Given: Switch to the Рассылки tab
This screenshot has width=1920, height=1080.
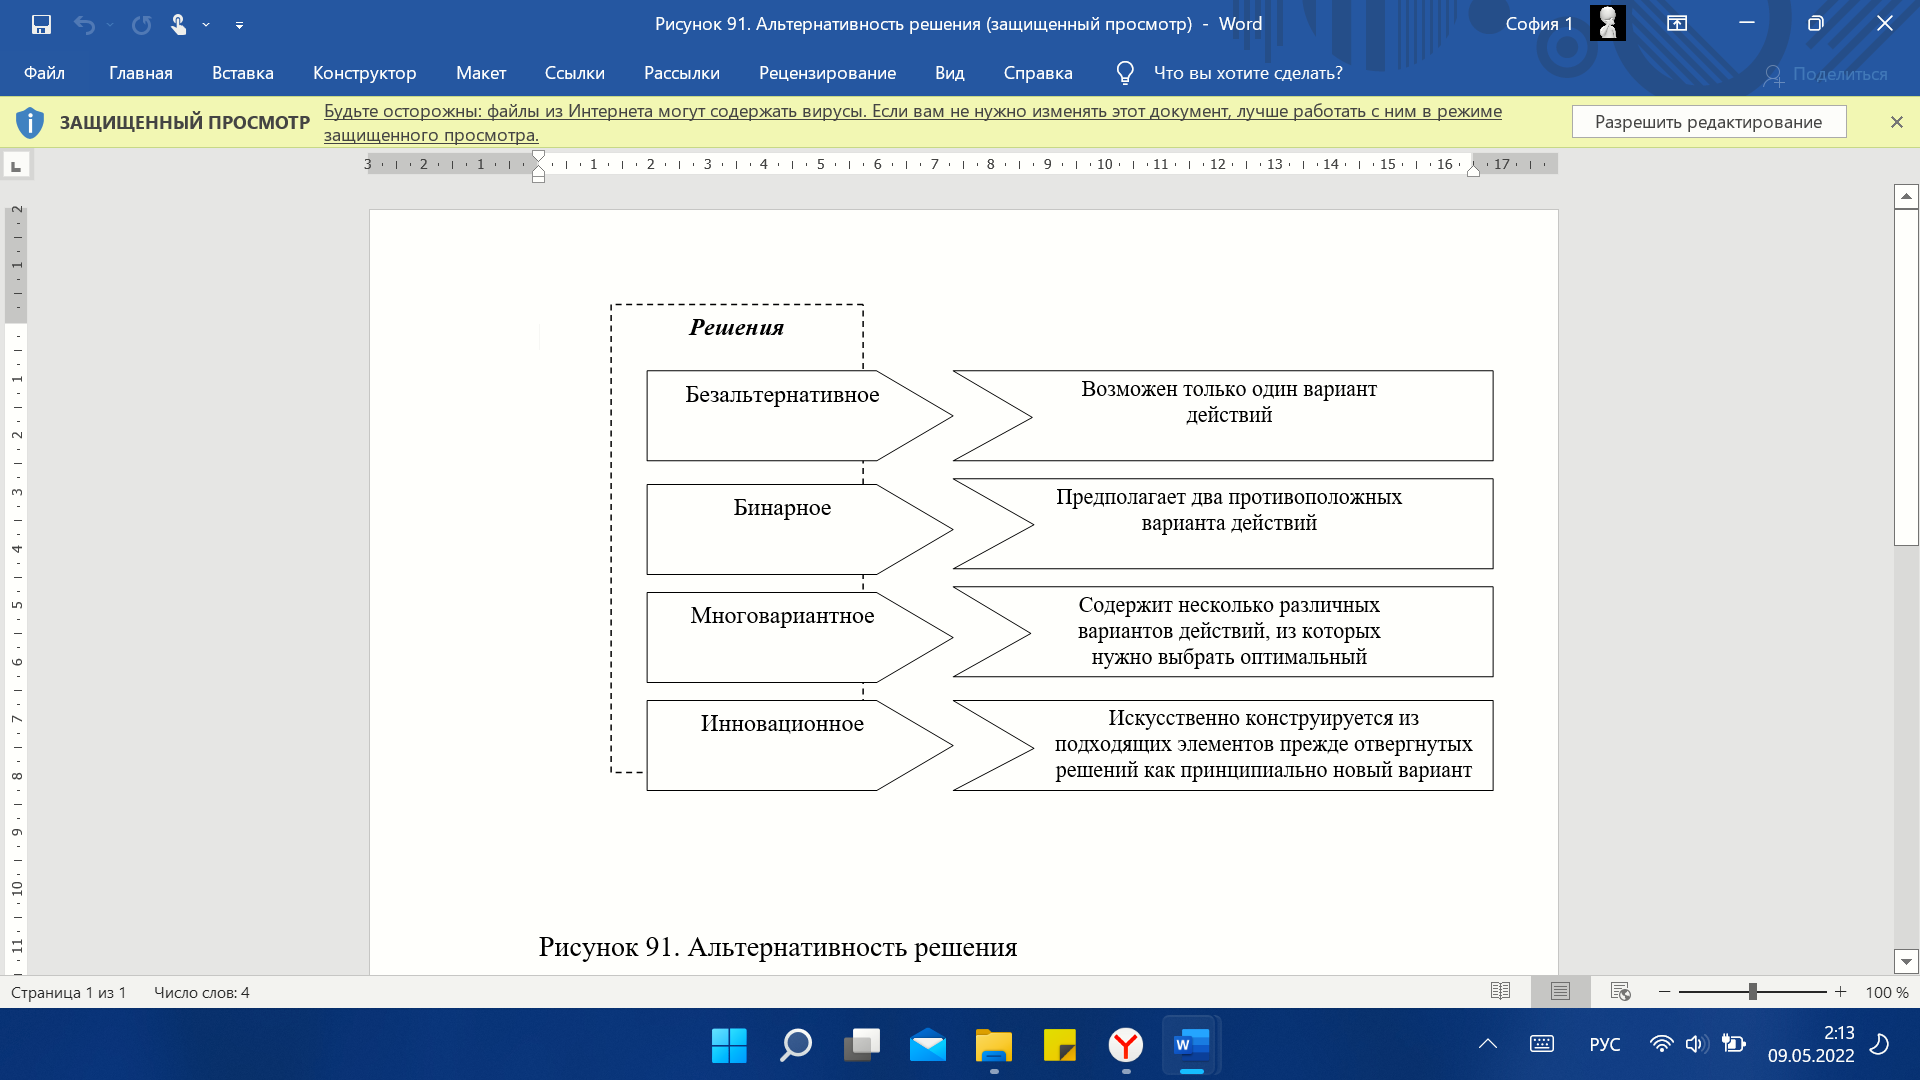Looking at the screenshot, I should coord(682,73).
